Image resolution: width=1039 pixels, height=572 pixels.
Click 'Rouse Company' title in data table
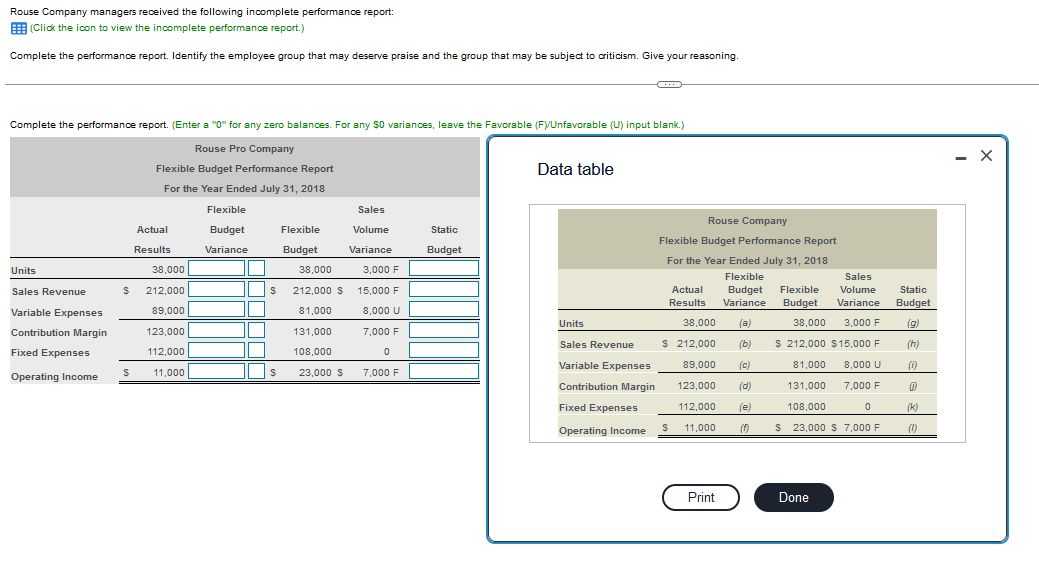coord(747,221)
